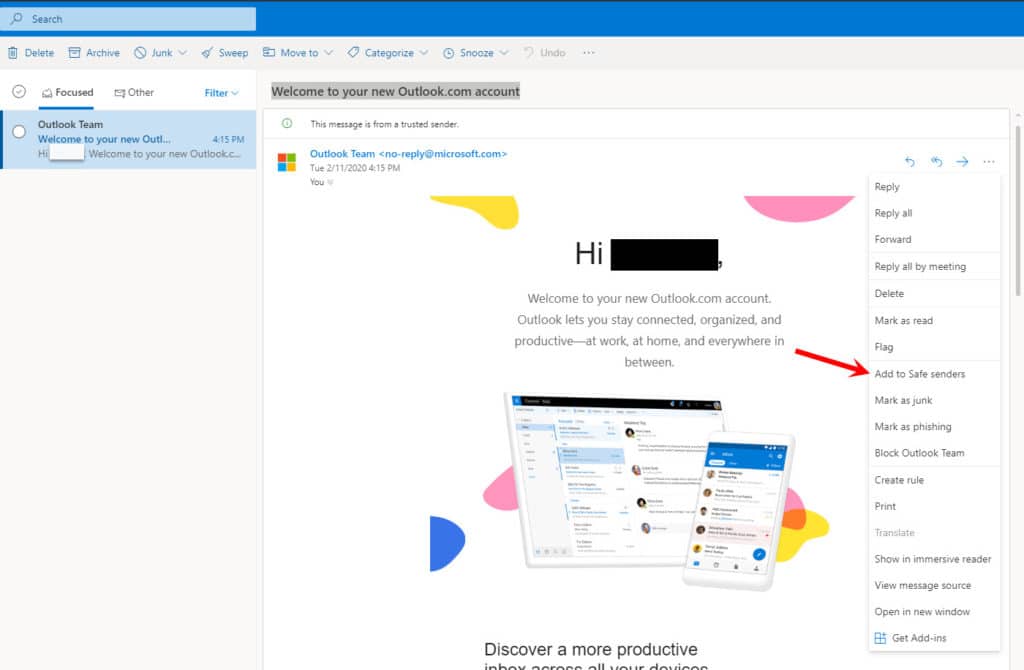Select the Reply all icon in the message header
The image size is (1024, 670).
[935, 161]
